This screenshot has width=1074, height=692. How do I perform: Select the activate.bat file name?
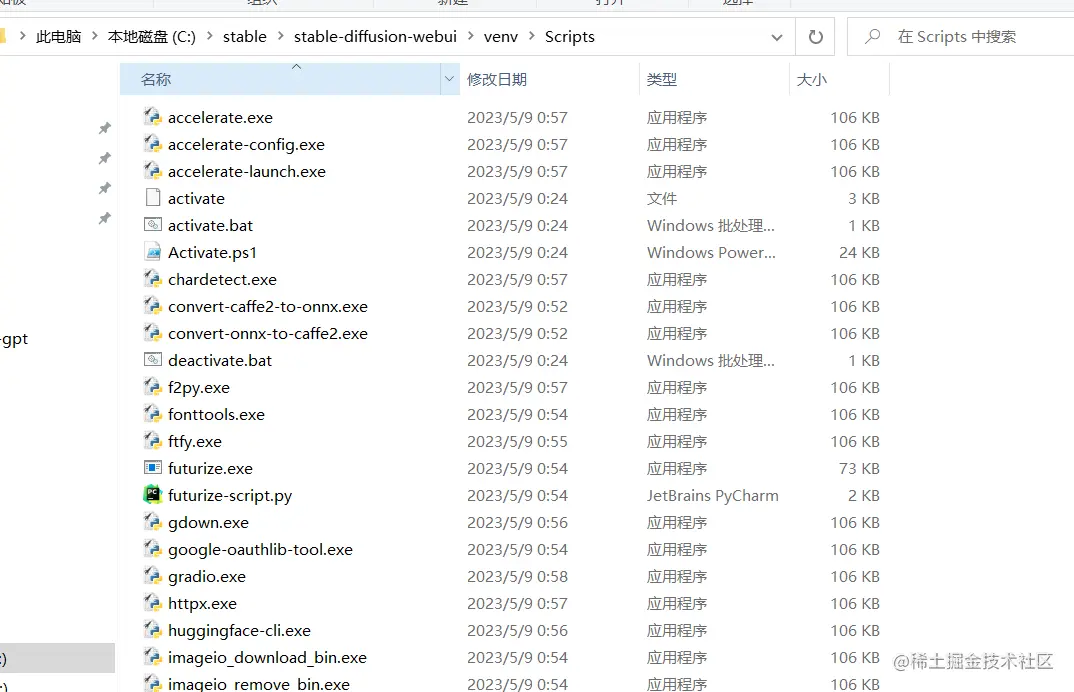pyautogui.click(x=210, y=225)
